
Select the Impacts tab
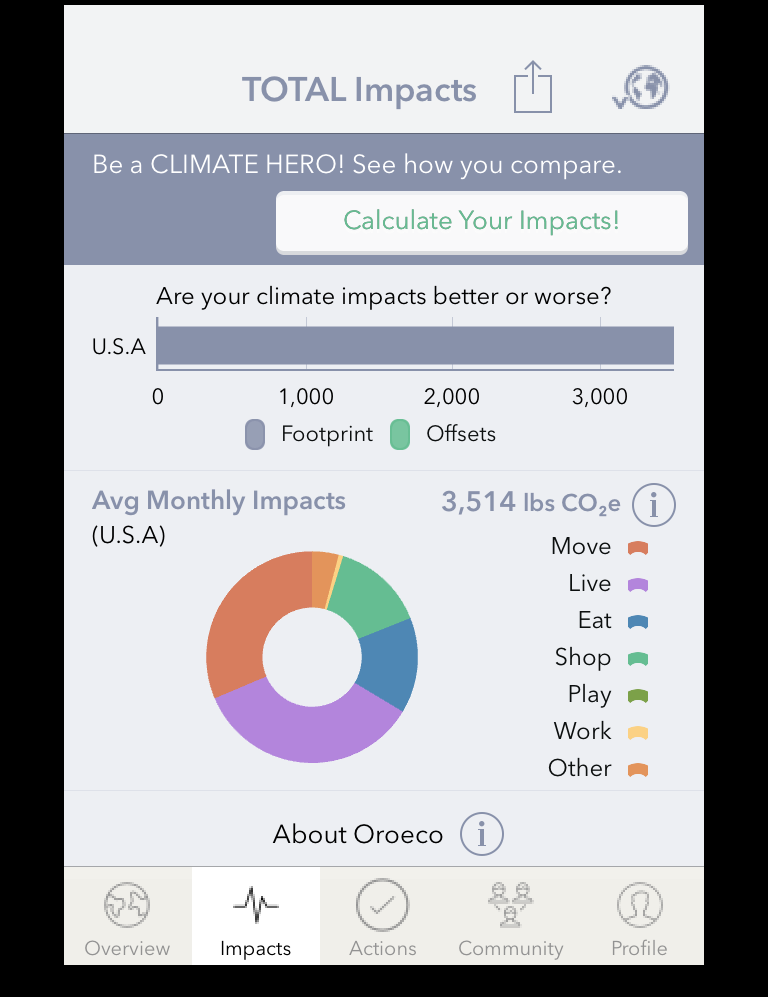pyautogui.click(x=256, y=917)
